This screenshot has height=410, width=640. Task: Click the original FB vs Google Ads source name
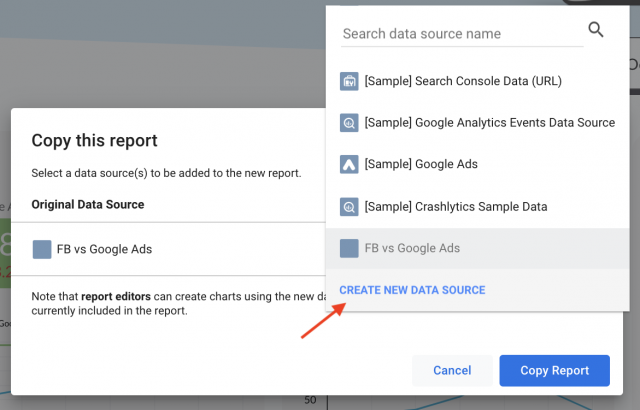tap(105, 250)
